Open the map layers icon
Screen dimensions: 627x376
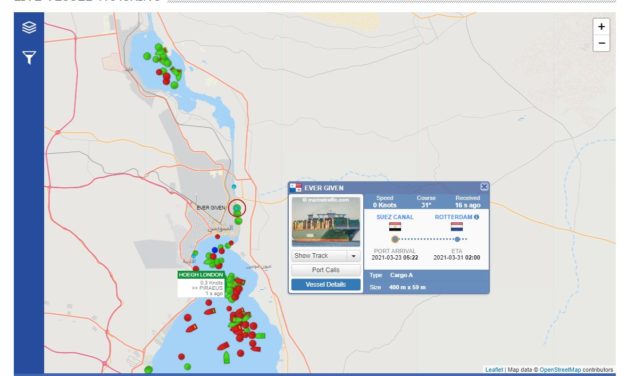click(29, 27)
